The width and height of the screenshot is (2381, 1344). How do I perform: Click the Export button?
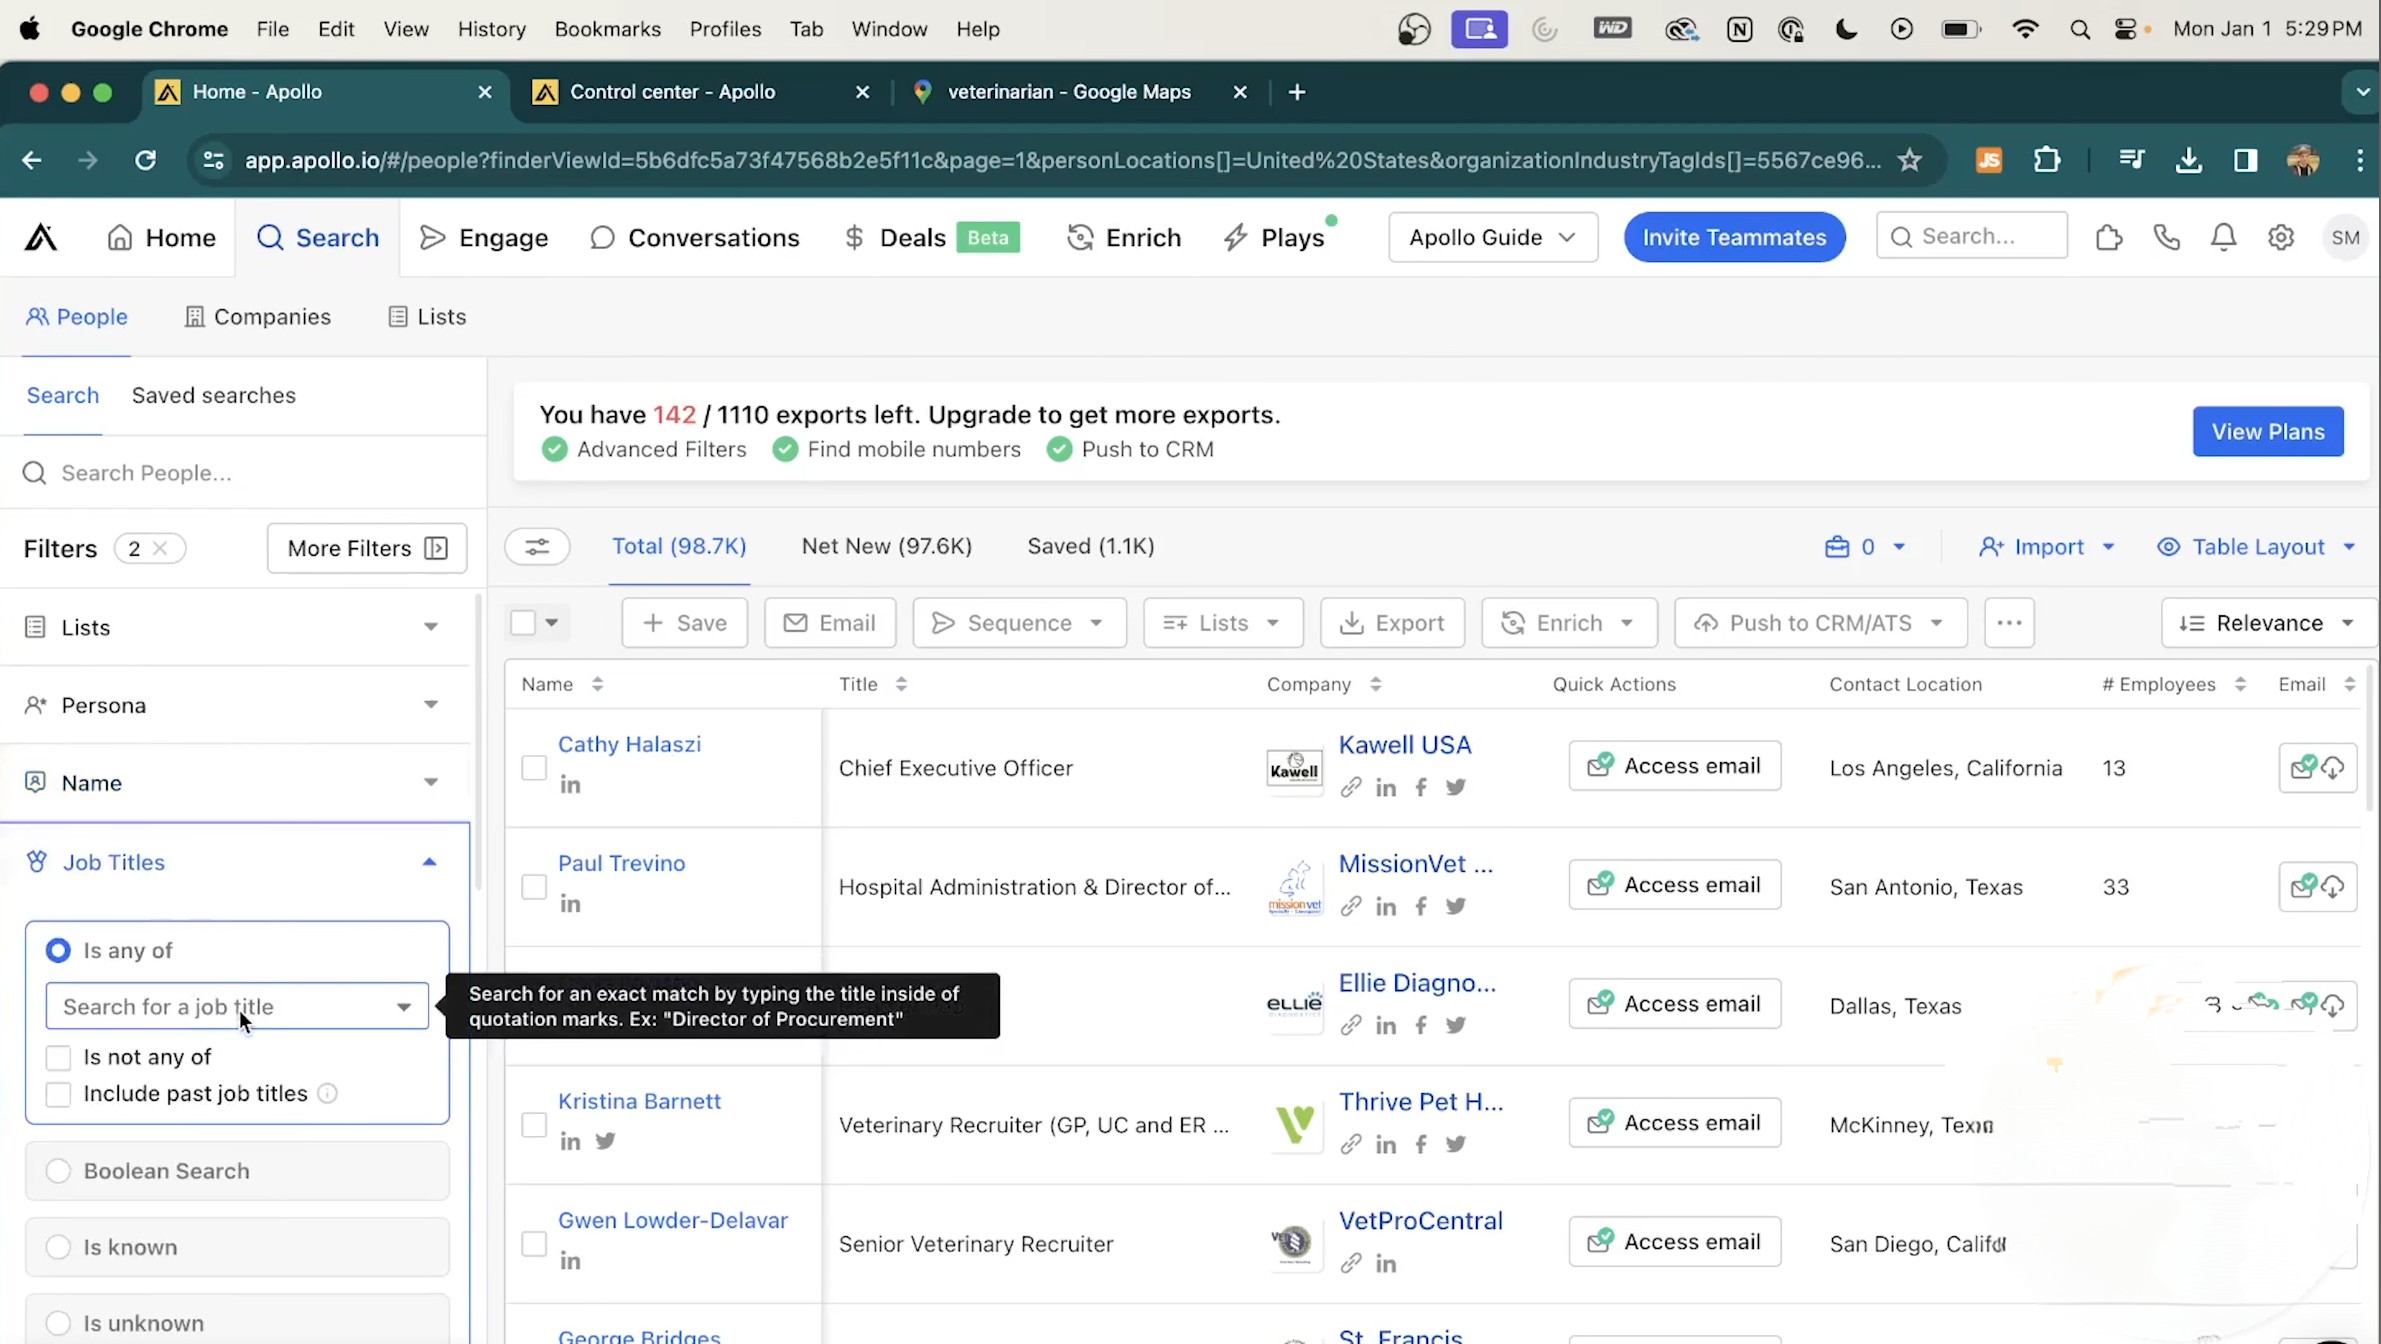click(x=1392, y=623)
